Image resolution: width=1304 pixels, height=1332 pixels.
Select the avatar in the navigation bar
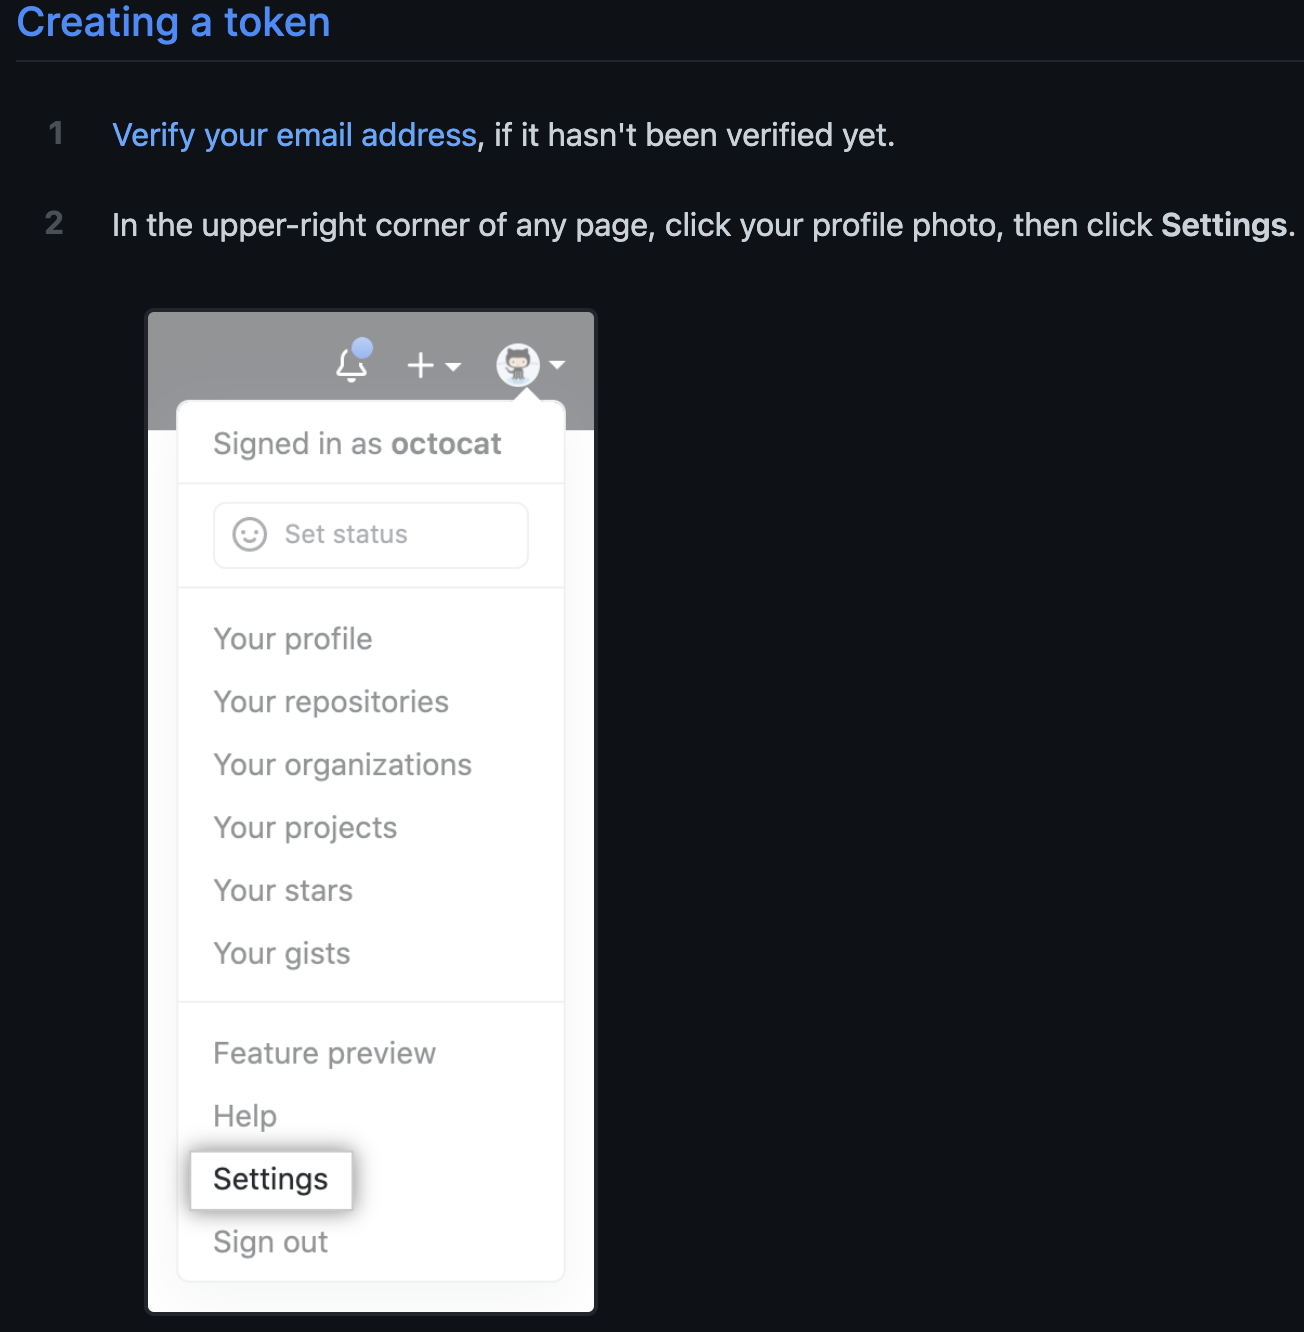click(x=520, y=366)
